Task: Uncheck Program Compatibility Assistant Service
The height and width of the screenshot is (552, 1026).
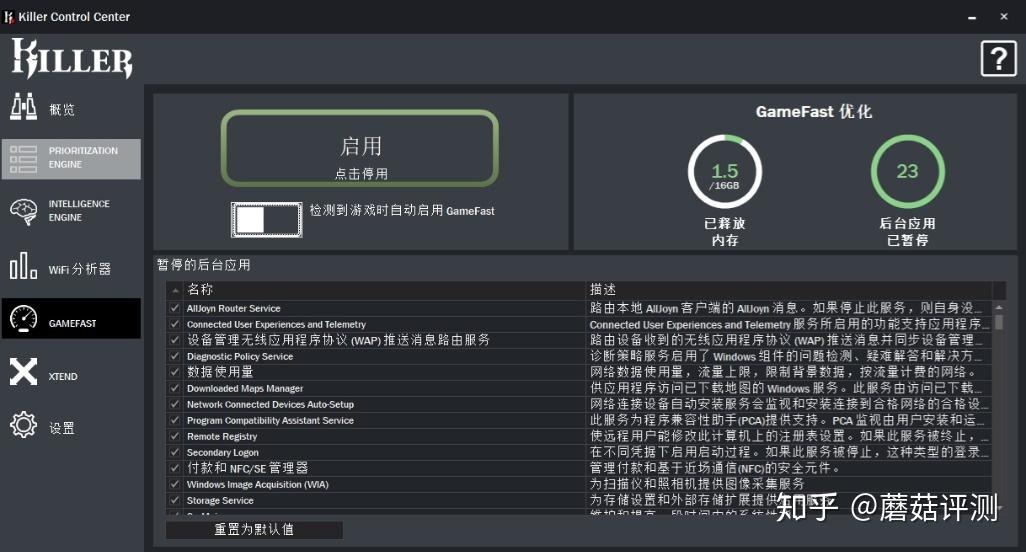Action: [x=175, y=420]
